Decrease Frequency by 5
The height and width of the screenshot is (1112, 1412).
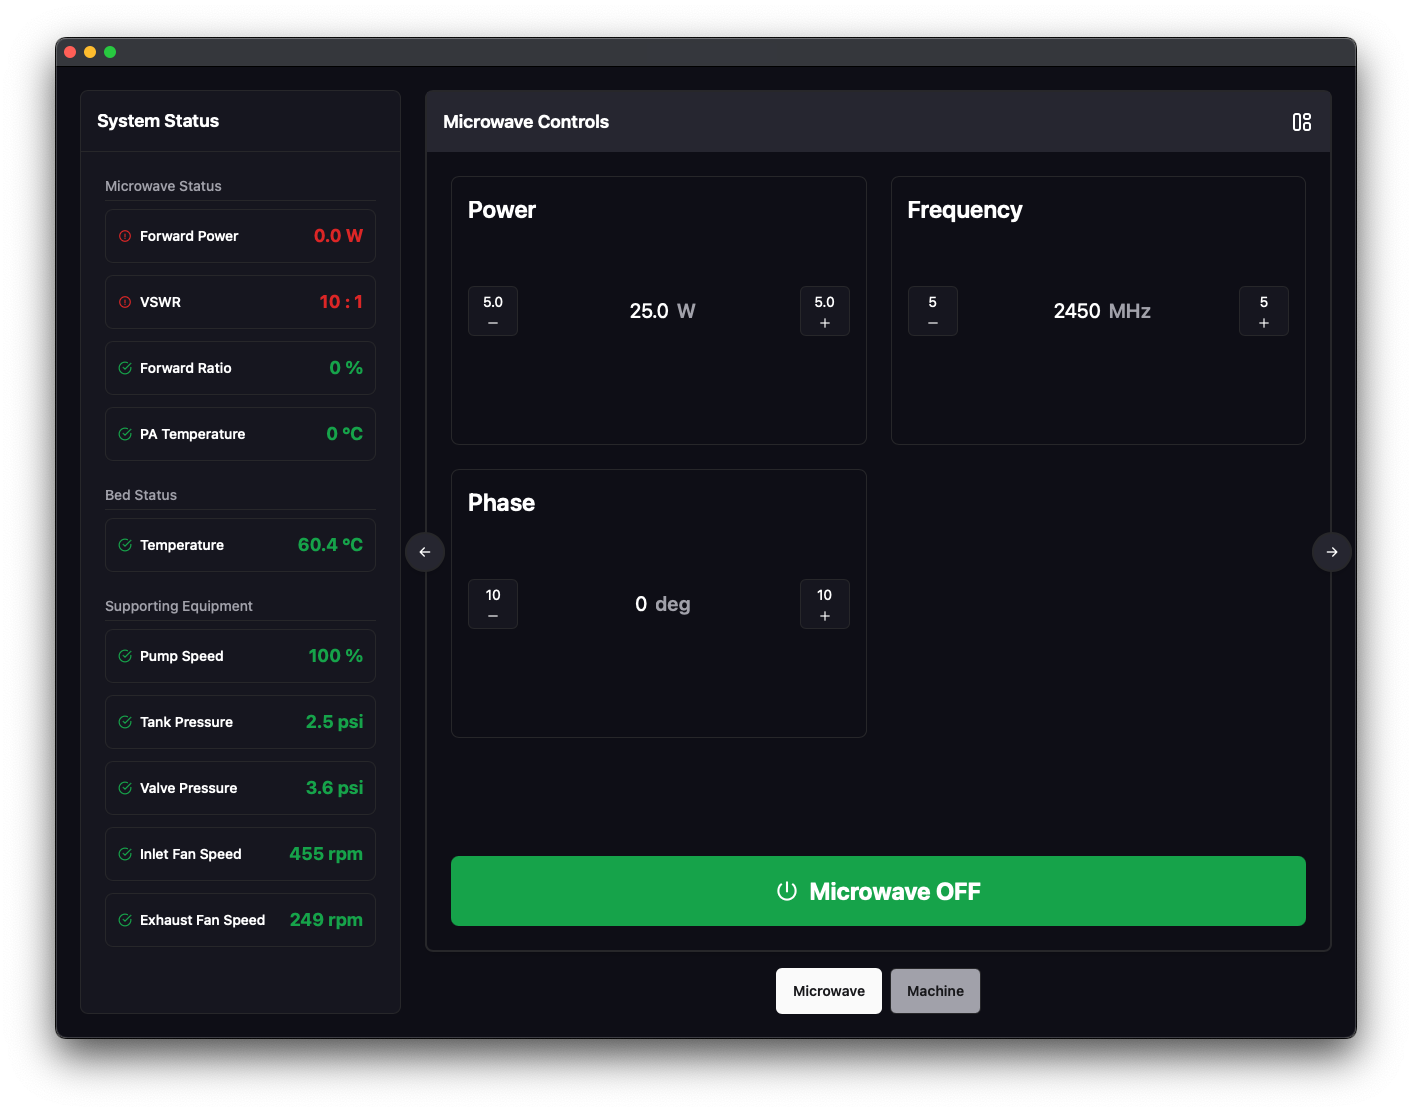click(x=933, y=311)
